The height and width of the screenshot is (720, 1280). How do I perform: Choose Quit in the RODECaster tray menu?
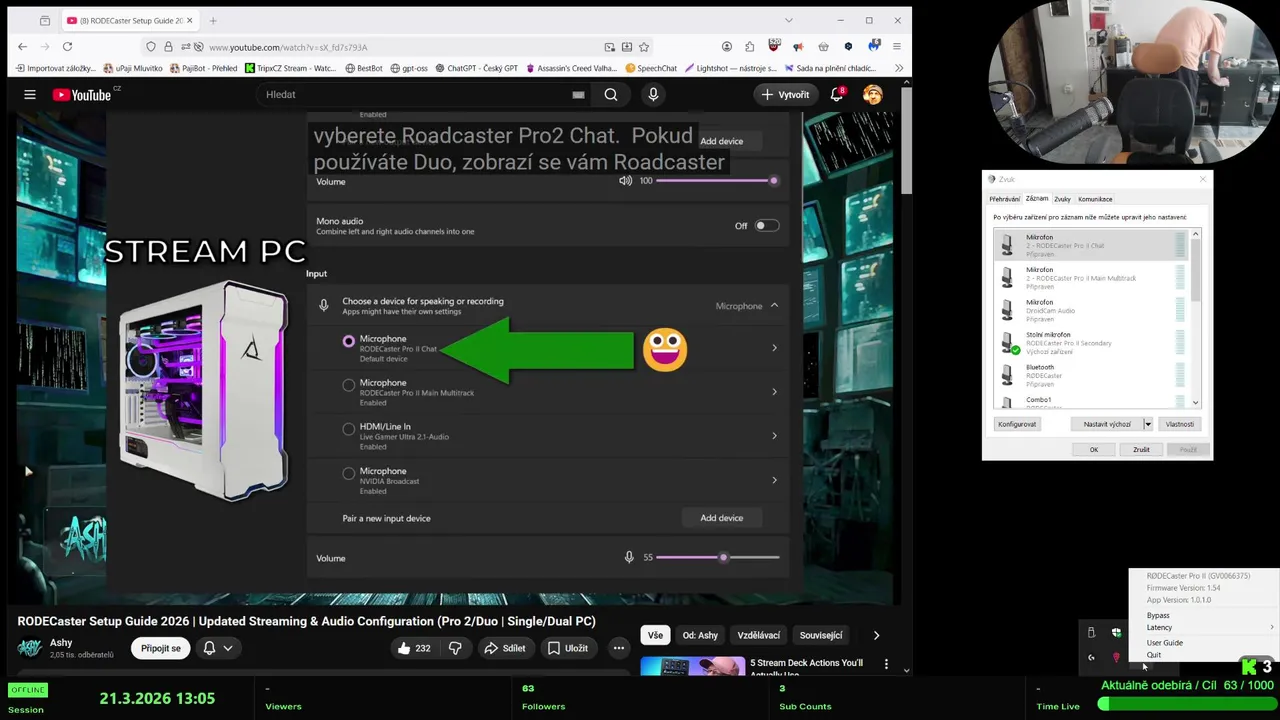pos(1154,655)
